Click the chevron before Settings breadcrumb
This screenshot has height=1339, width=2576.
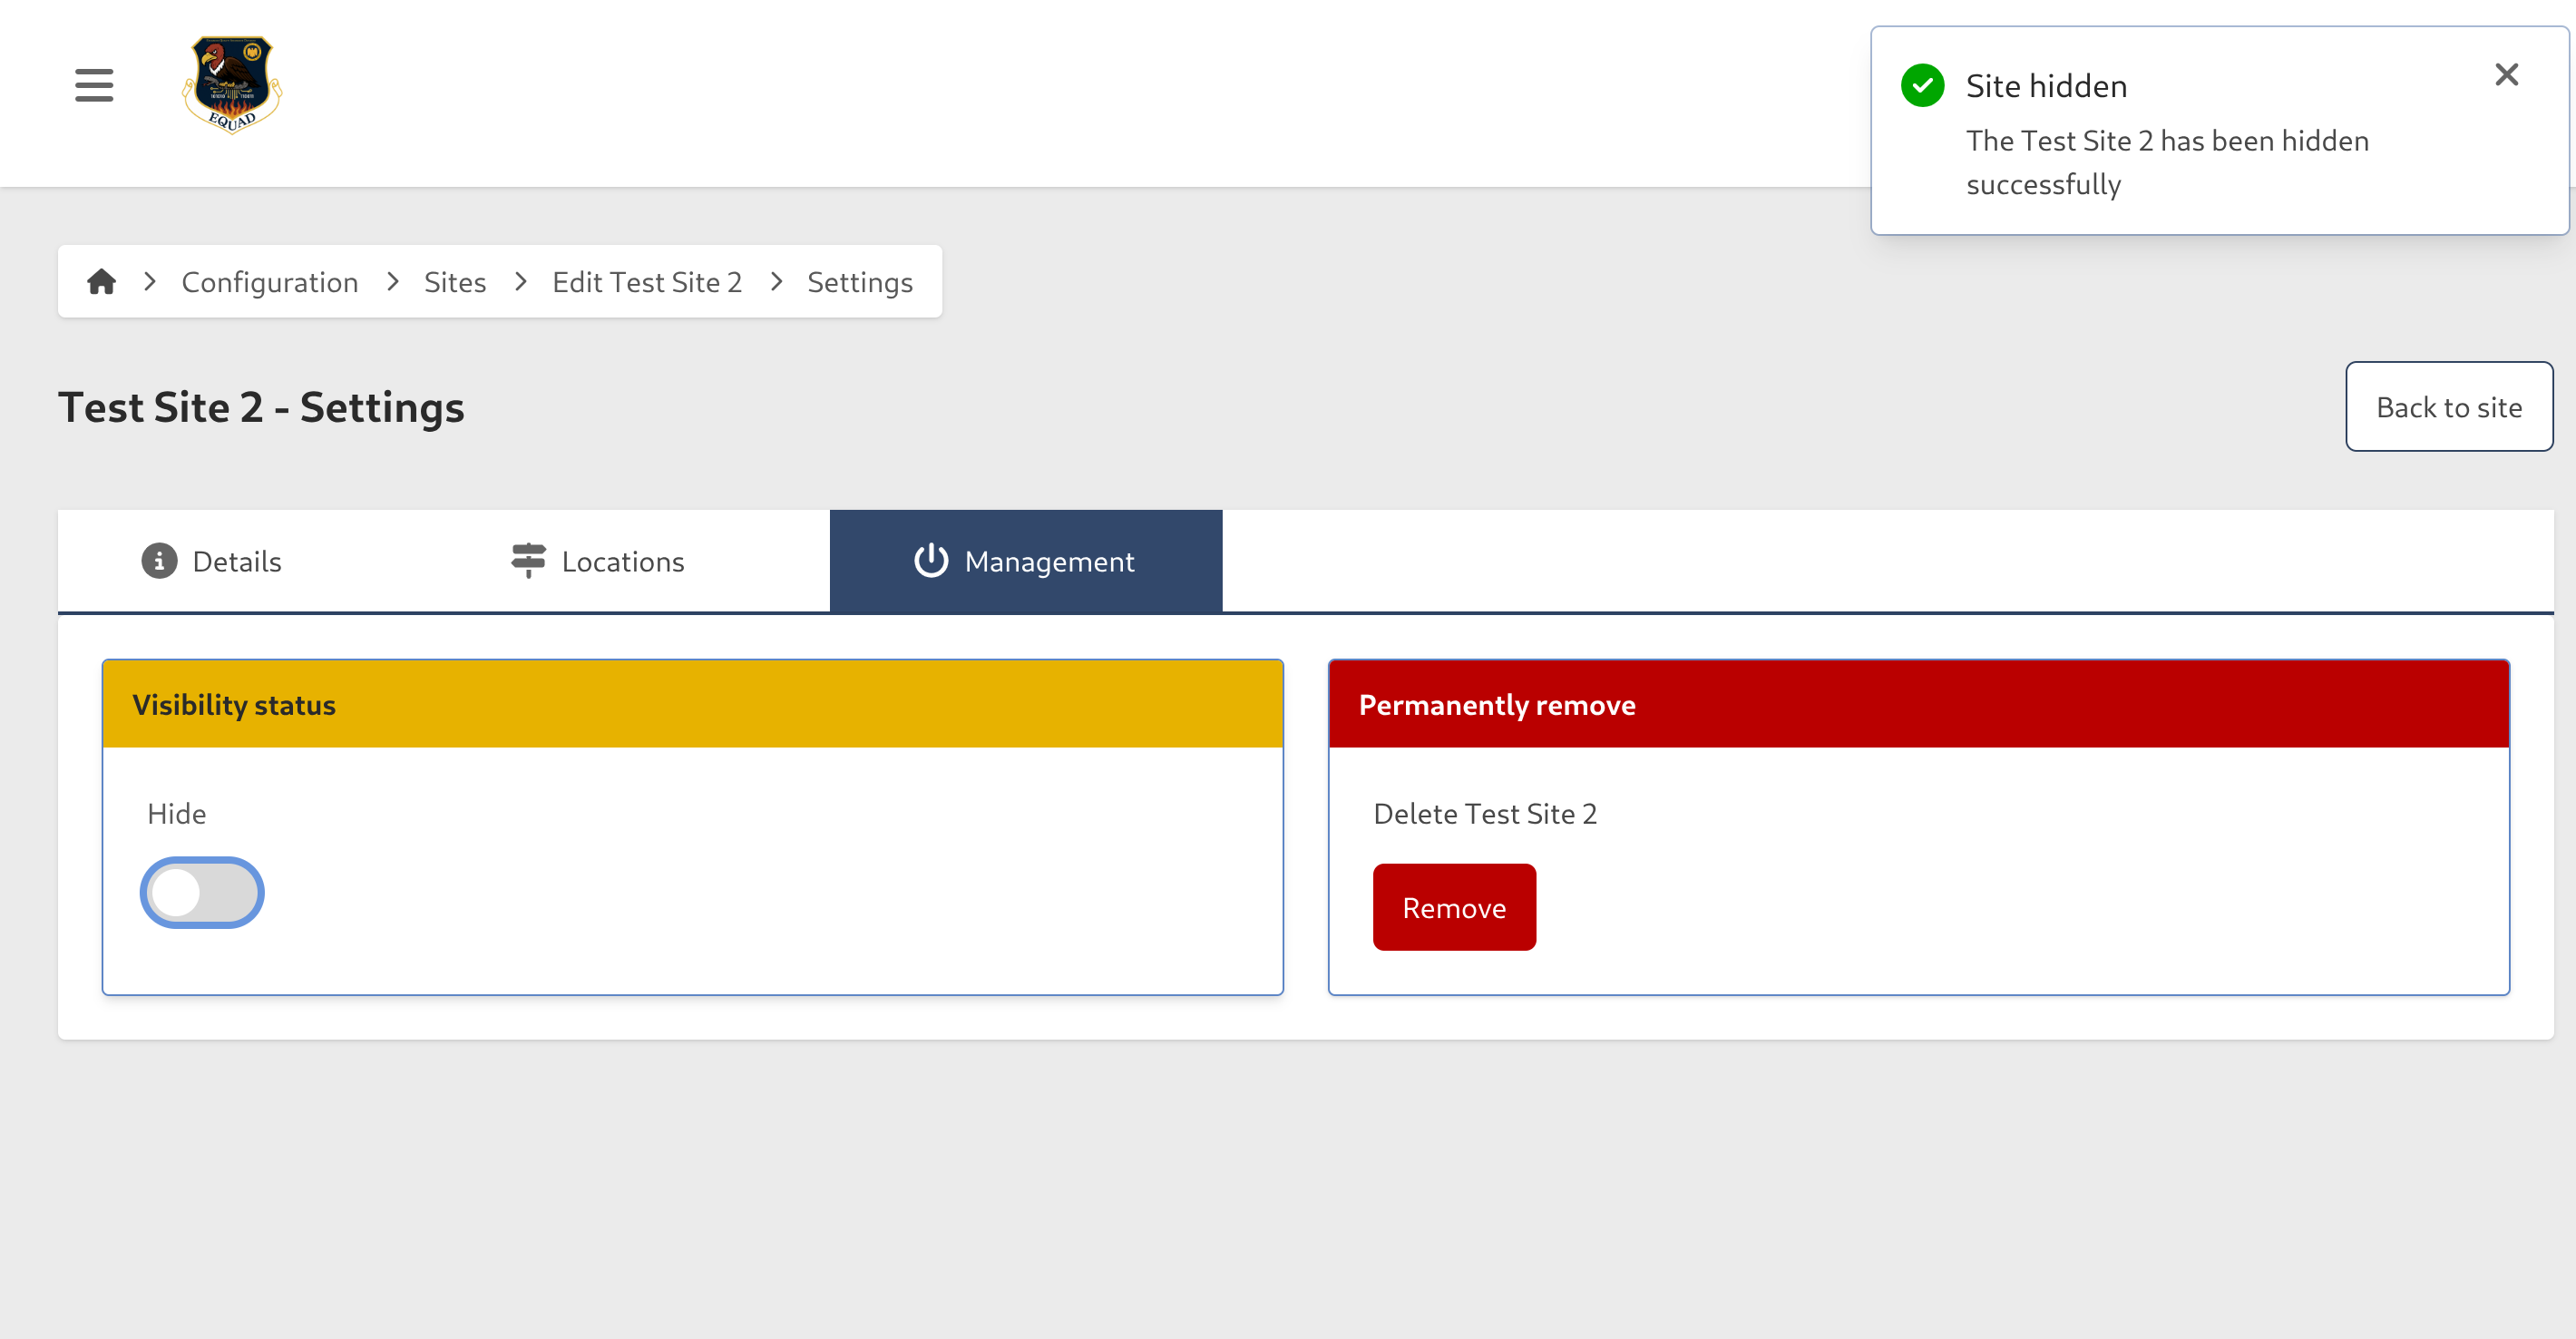pyautogui.click(x=775, y=281)
